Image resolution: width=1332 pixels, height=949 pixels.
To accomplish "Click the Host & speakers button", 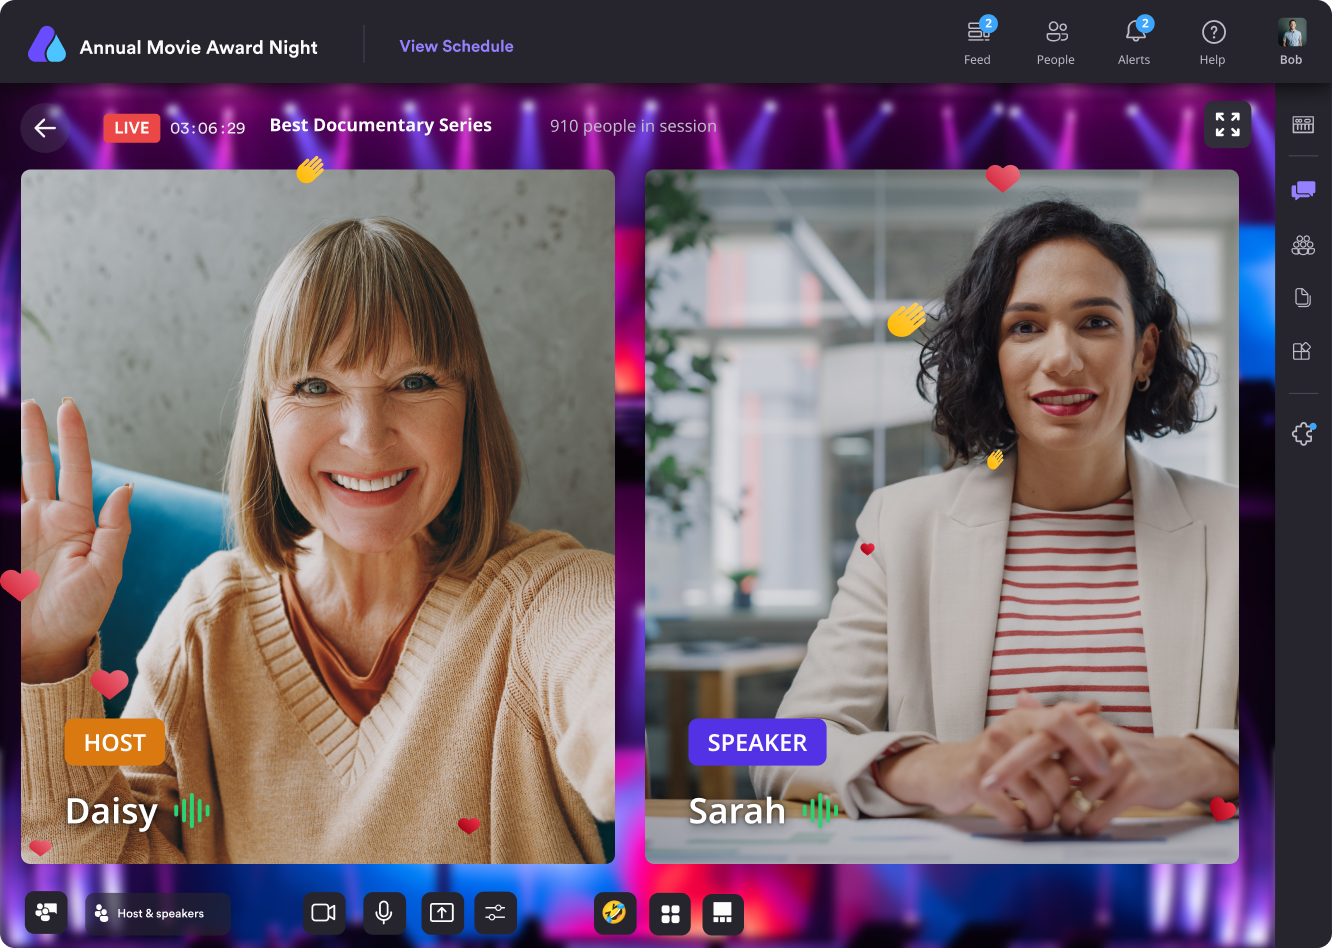I will (x=158, y=913).
